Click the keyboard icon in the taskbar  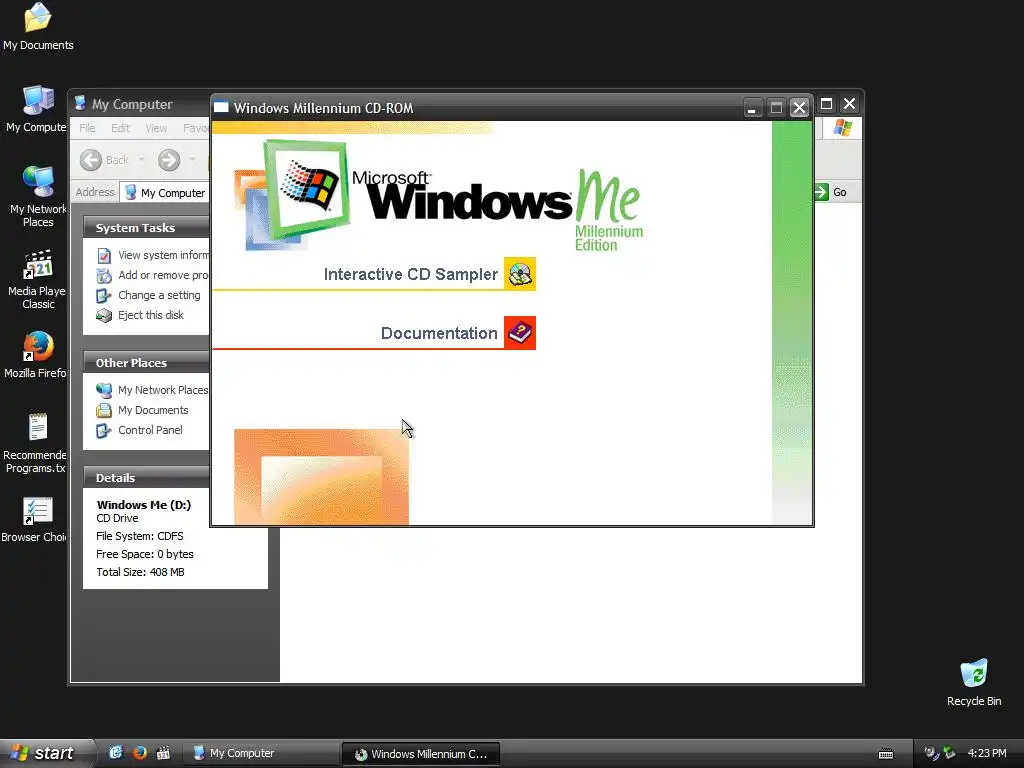(886, 754)
